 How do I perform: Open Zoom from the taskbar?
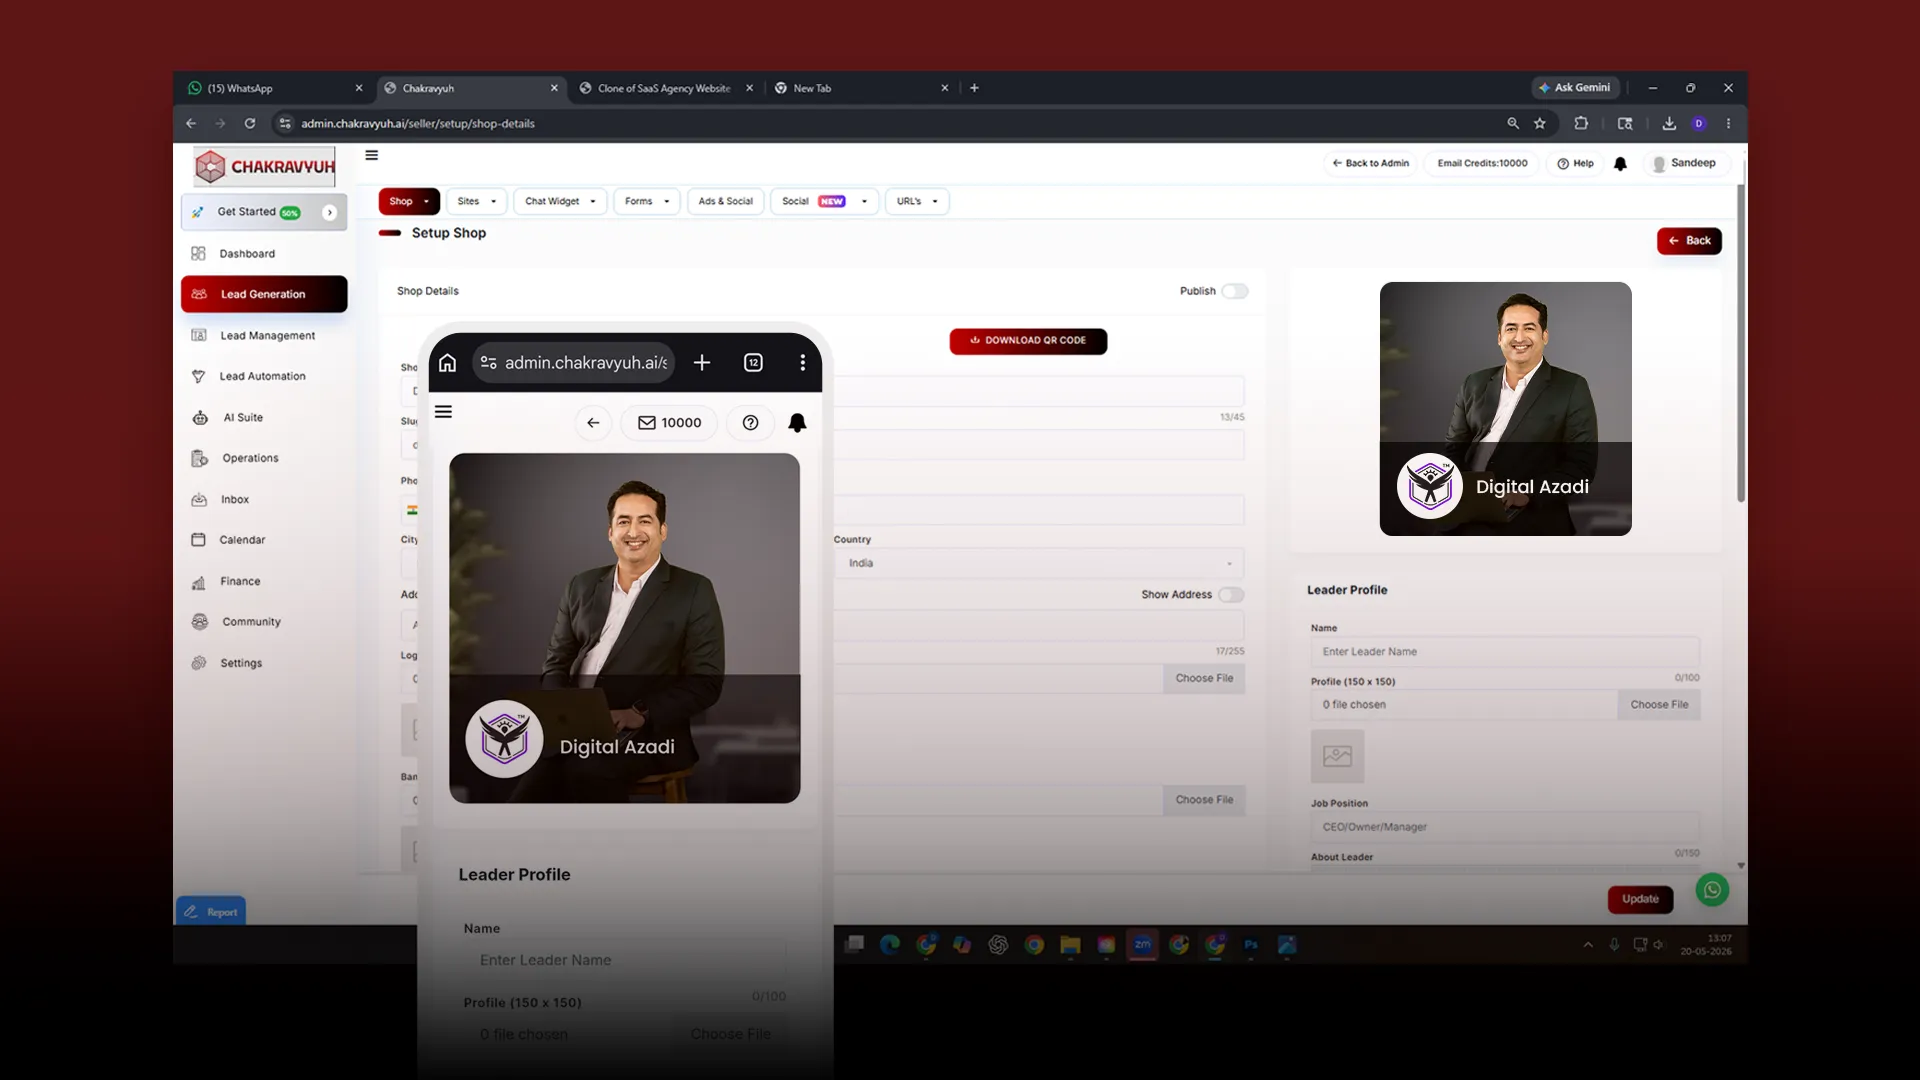(1142, 945)
